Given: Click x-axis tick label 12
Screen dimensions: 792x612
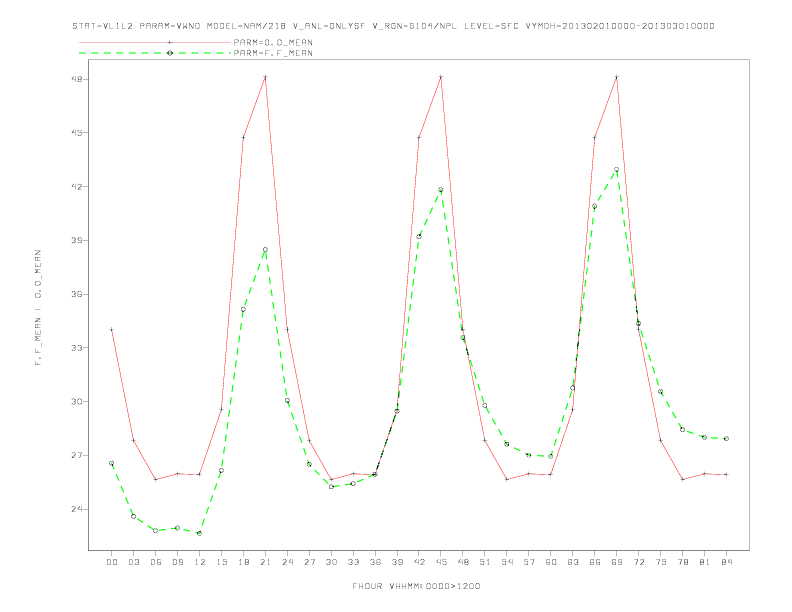Looking at the screenshot, I should (x=200, y=562).
